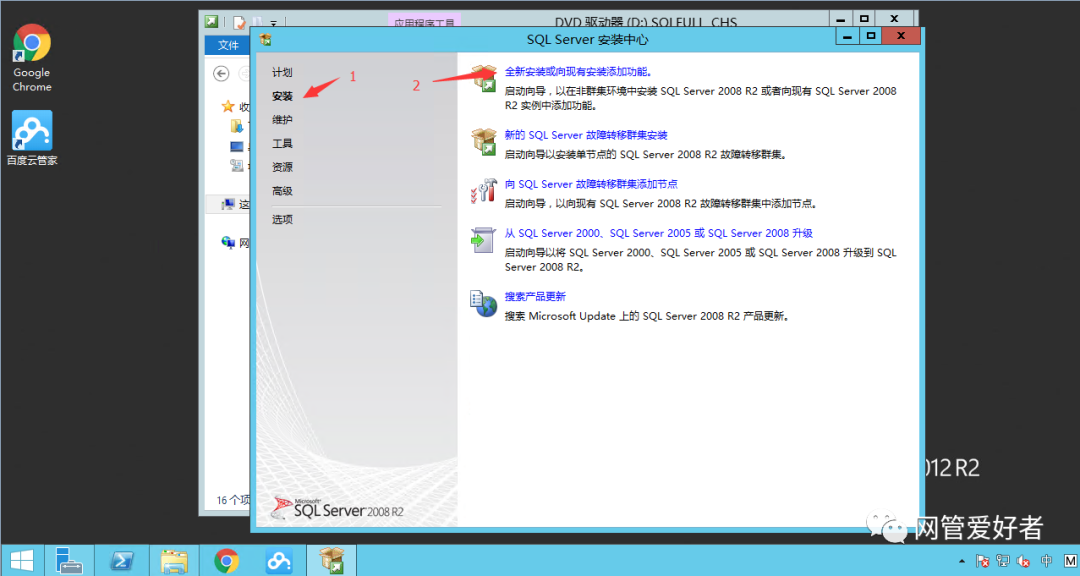The width and height of the screenshot is (1080, 576).
Task: Select 选项 in the left navigation
Action: [x=282, y=219]
